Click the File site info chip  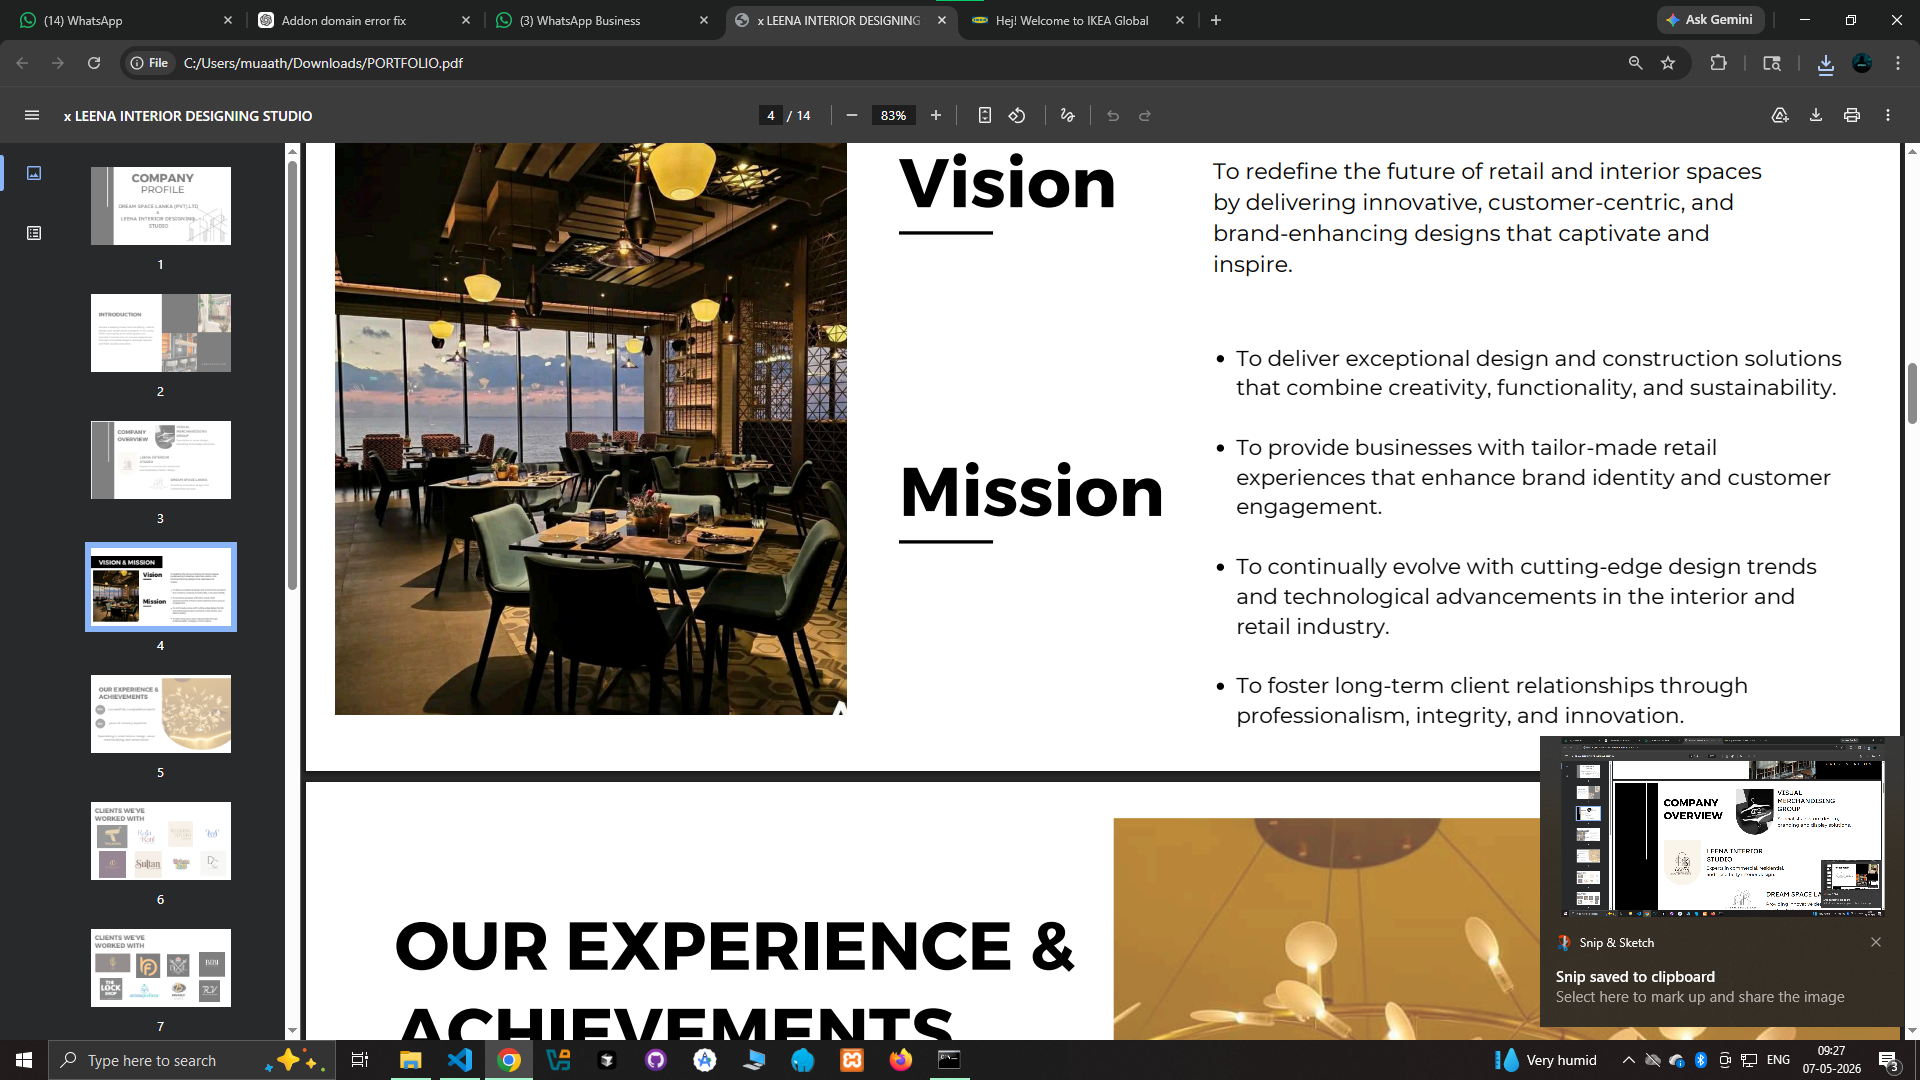click(149, 63)
